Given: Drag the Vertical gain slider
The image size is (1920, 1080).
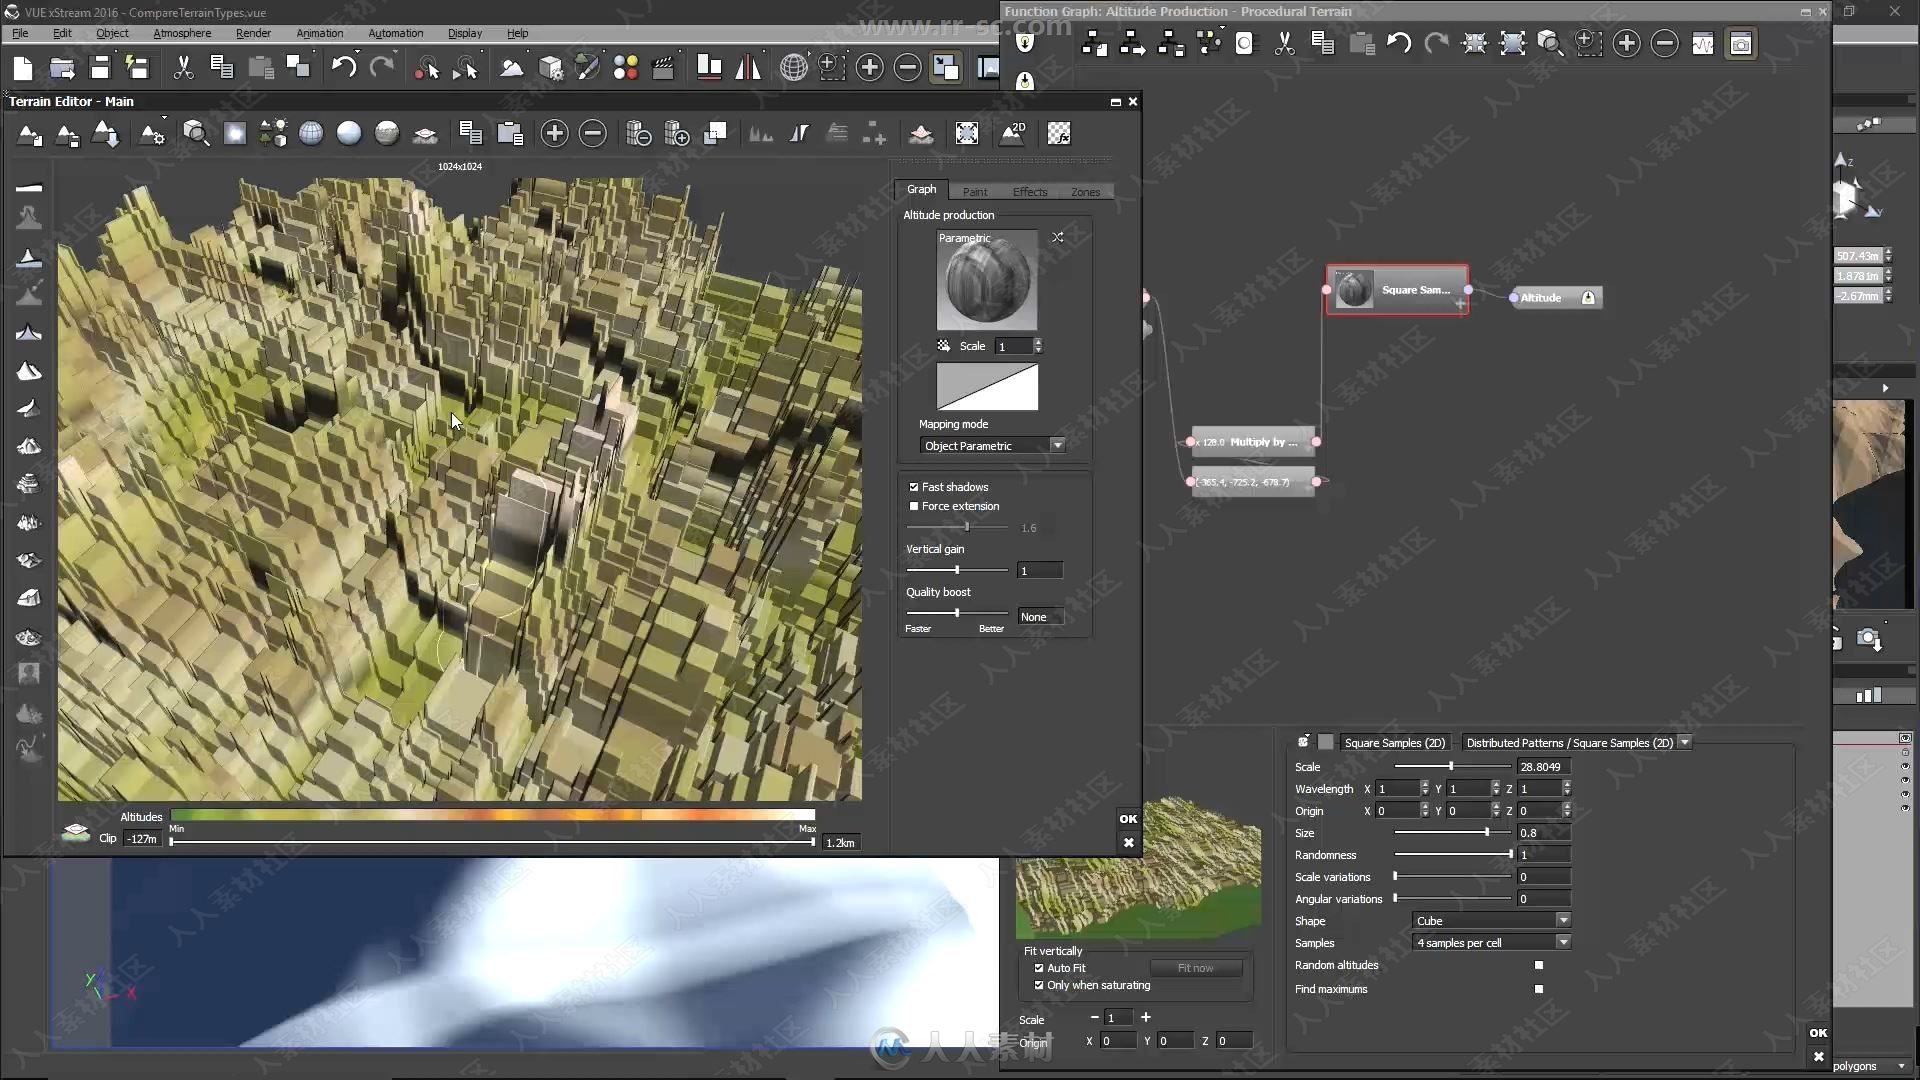Looking at the screenshot, I should tap(955, 568).
